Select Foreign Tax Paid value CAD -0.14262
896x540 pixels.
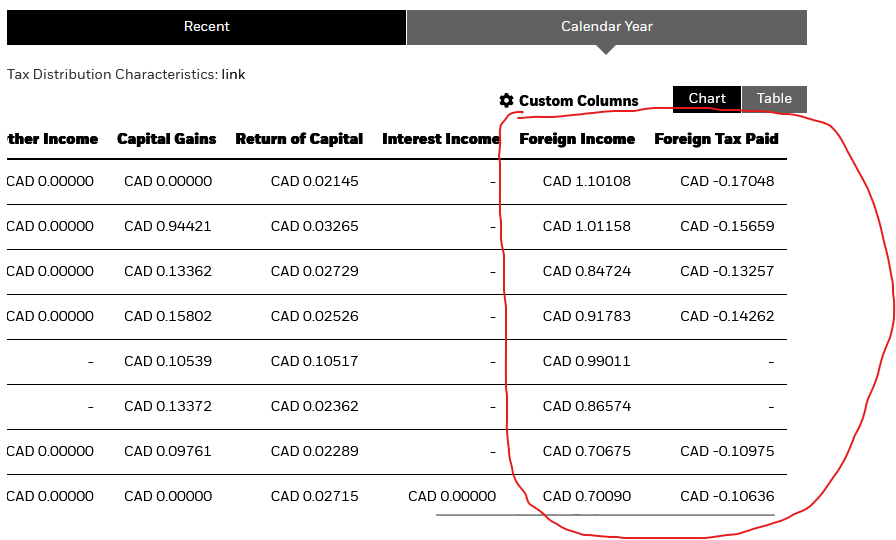point(727,317)
